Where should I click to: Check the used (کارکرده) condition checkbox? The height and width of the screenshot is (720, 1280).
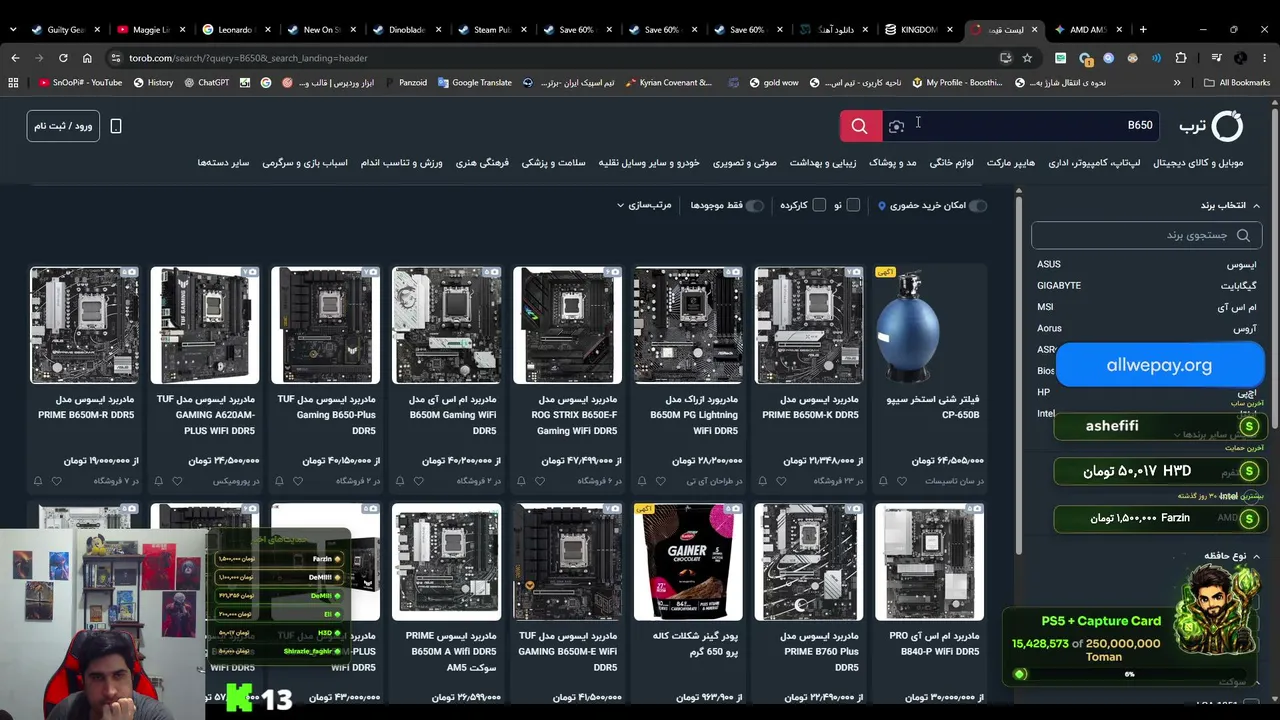[819, 205]
